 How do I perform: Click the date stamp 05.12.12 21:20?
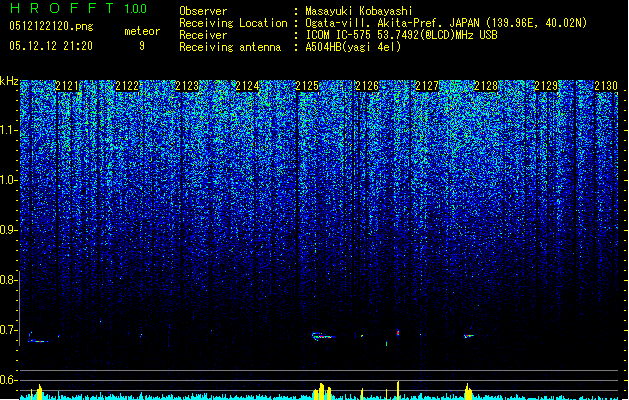pos(51,46)
